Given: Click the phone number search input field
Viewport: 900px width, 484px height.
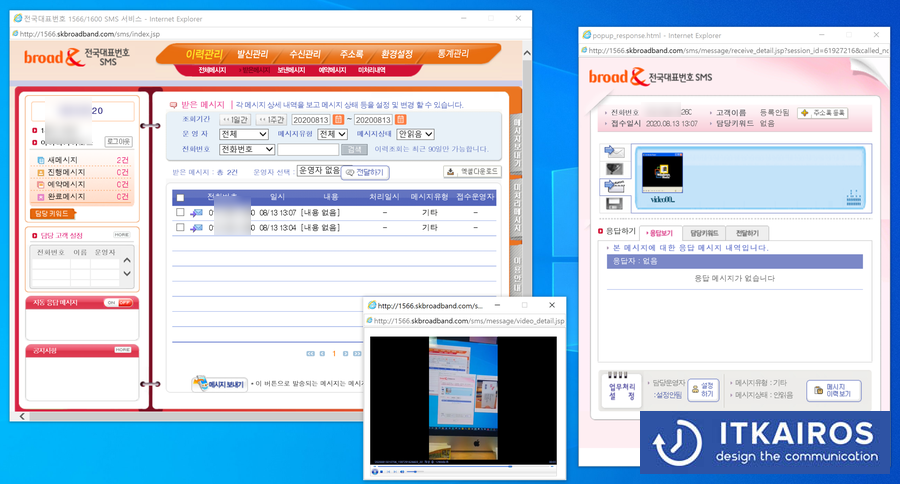Looking at the screenshot, I should (x=308, y=149).
